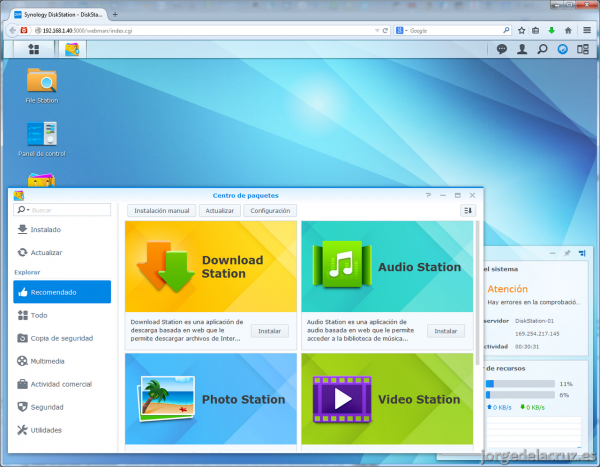Open help question mark in Centro de paquetes
Viewport: 600px width, 467px height.
coord(428,195)
